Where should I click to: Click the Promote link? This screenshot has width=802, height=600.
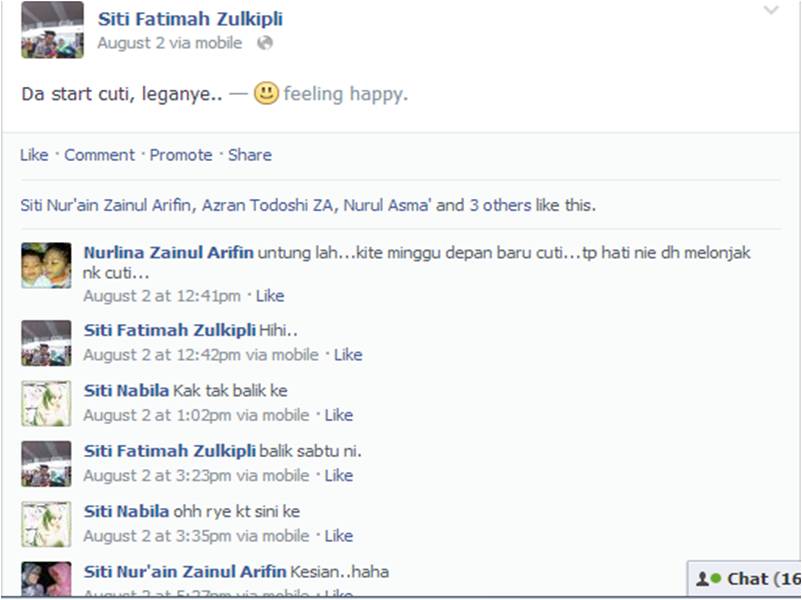pyautogui.click(x=181, y=154)
